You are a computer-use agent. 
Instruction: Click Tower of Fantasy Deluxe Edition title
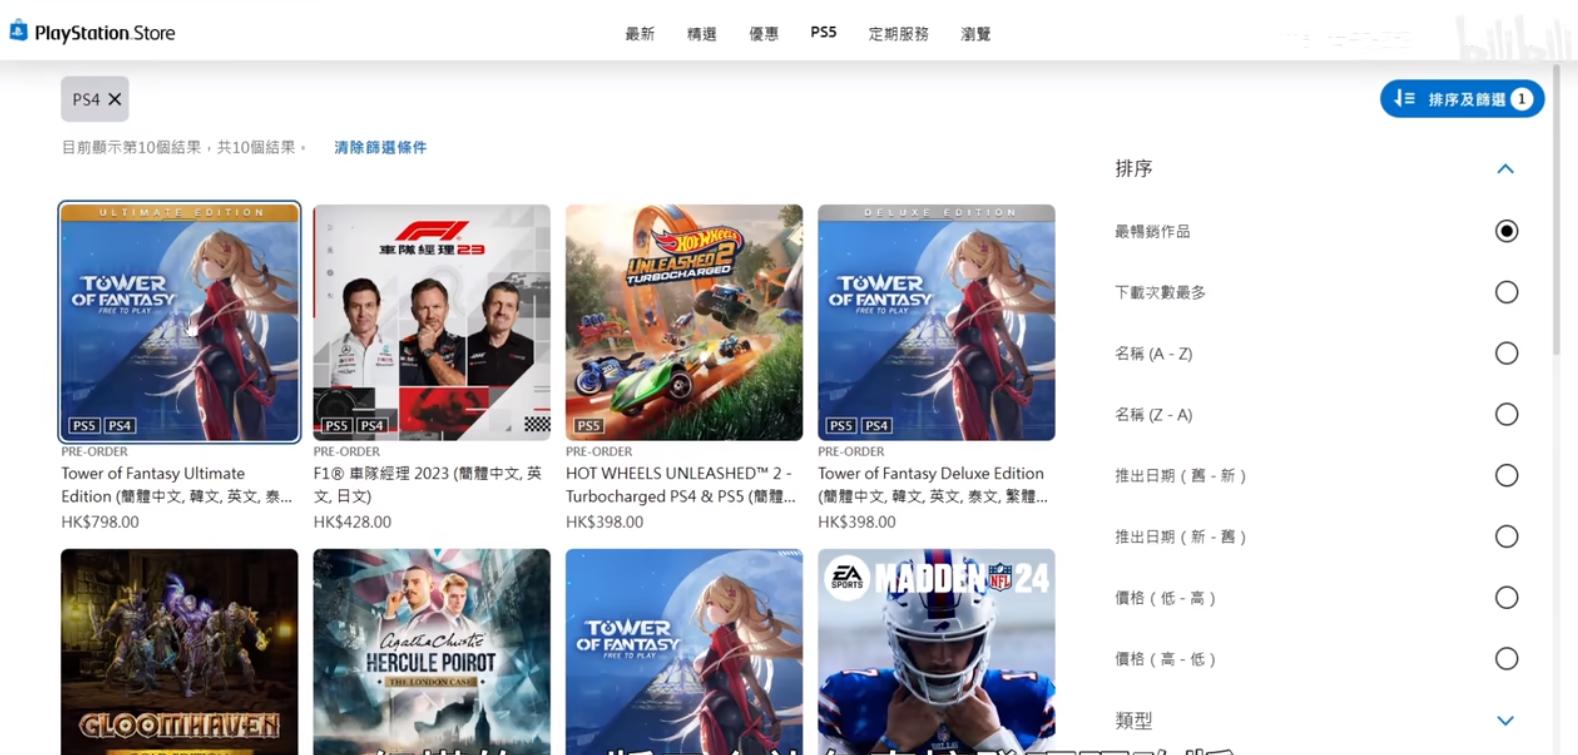coord(933,485)
